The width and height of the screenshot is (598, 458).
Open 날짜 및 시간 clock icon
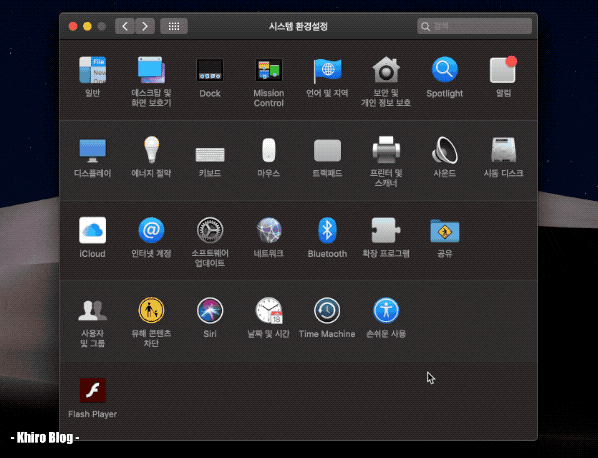(268, 310)
